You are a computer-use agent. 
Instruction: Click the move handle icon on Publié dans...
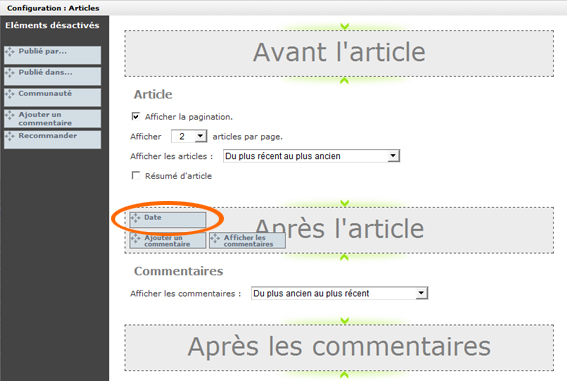point(10,73)
